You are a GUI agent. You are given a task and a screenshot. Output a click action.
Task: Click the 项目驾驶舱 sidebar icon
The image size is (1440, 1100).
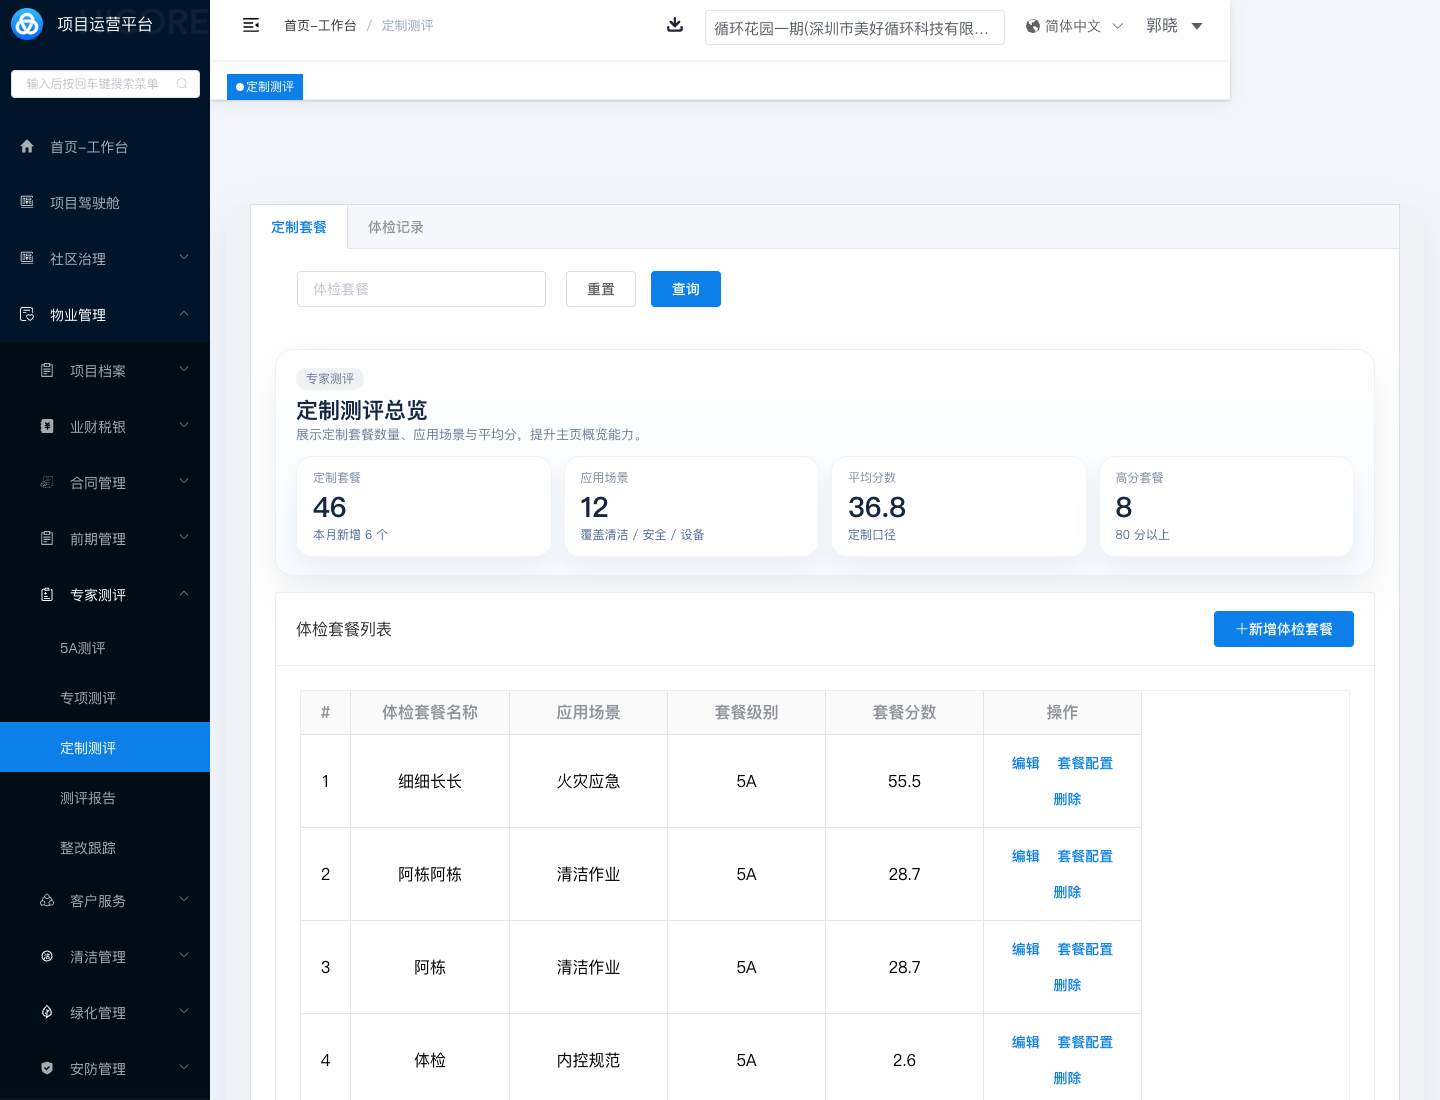click(x=27, y=202)
